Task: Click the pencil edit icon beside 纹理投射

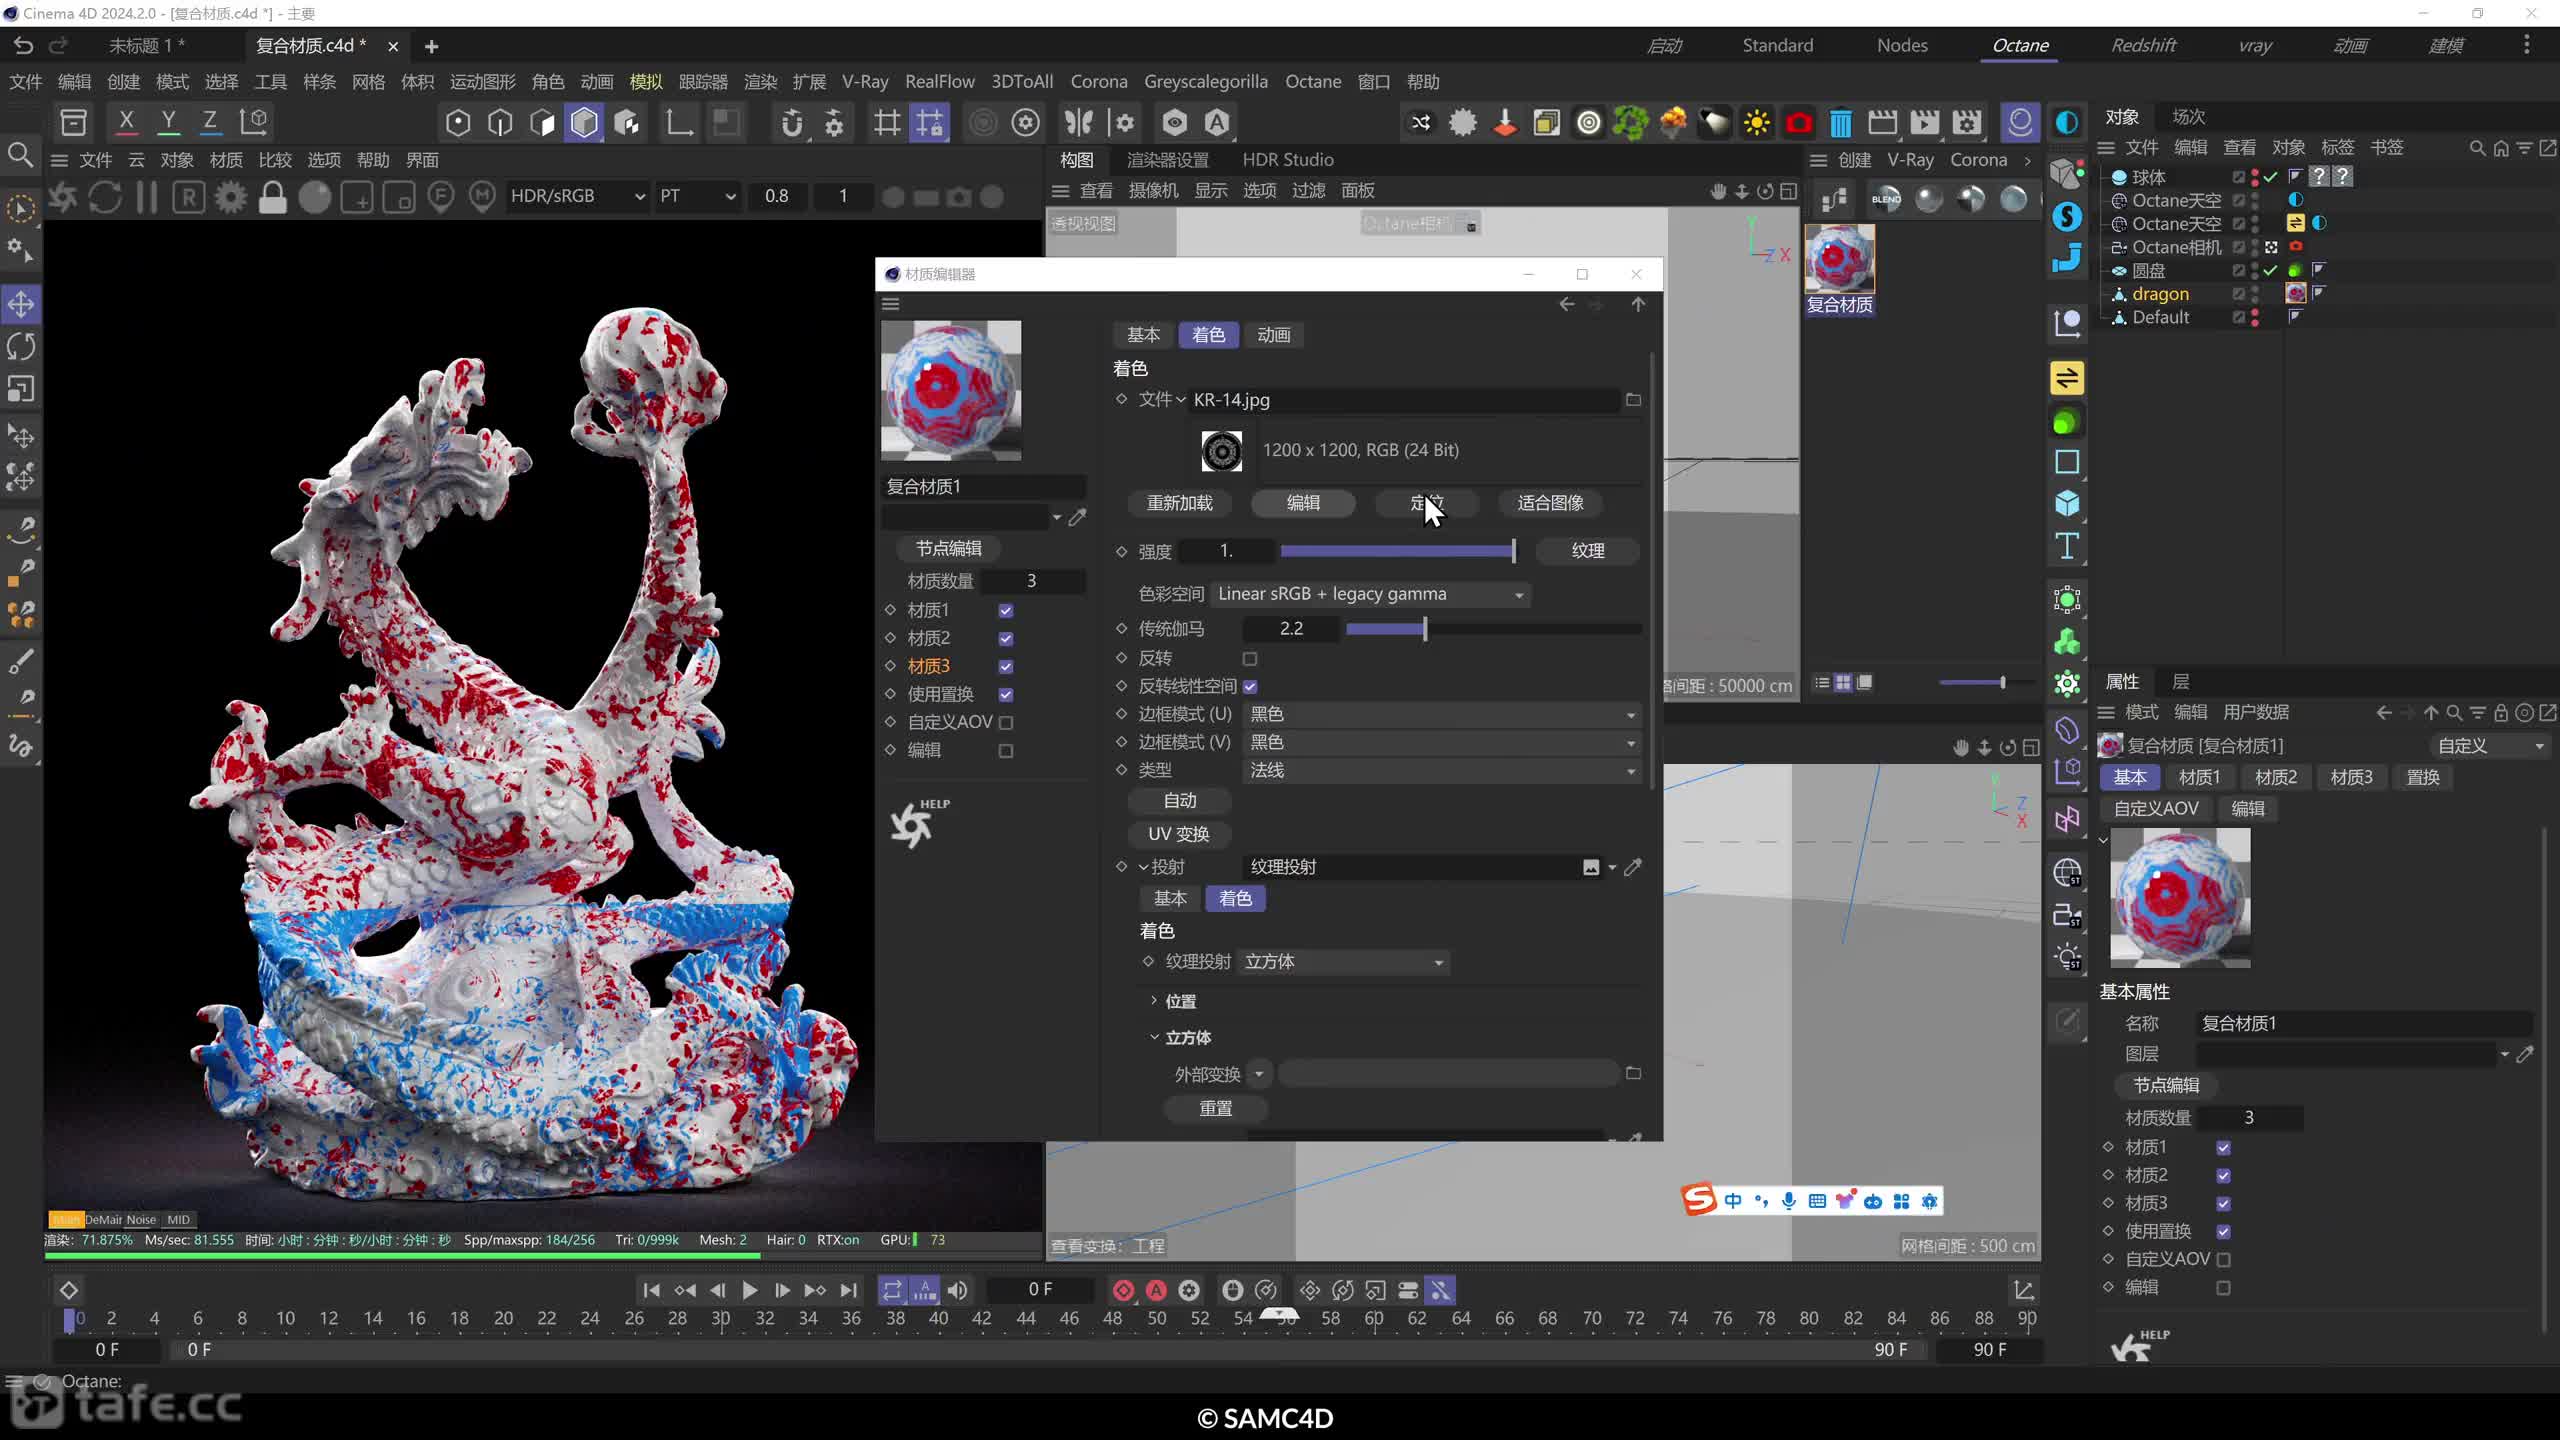Action: pyautogui.click(x=1633, y=867)
